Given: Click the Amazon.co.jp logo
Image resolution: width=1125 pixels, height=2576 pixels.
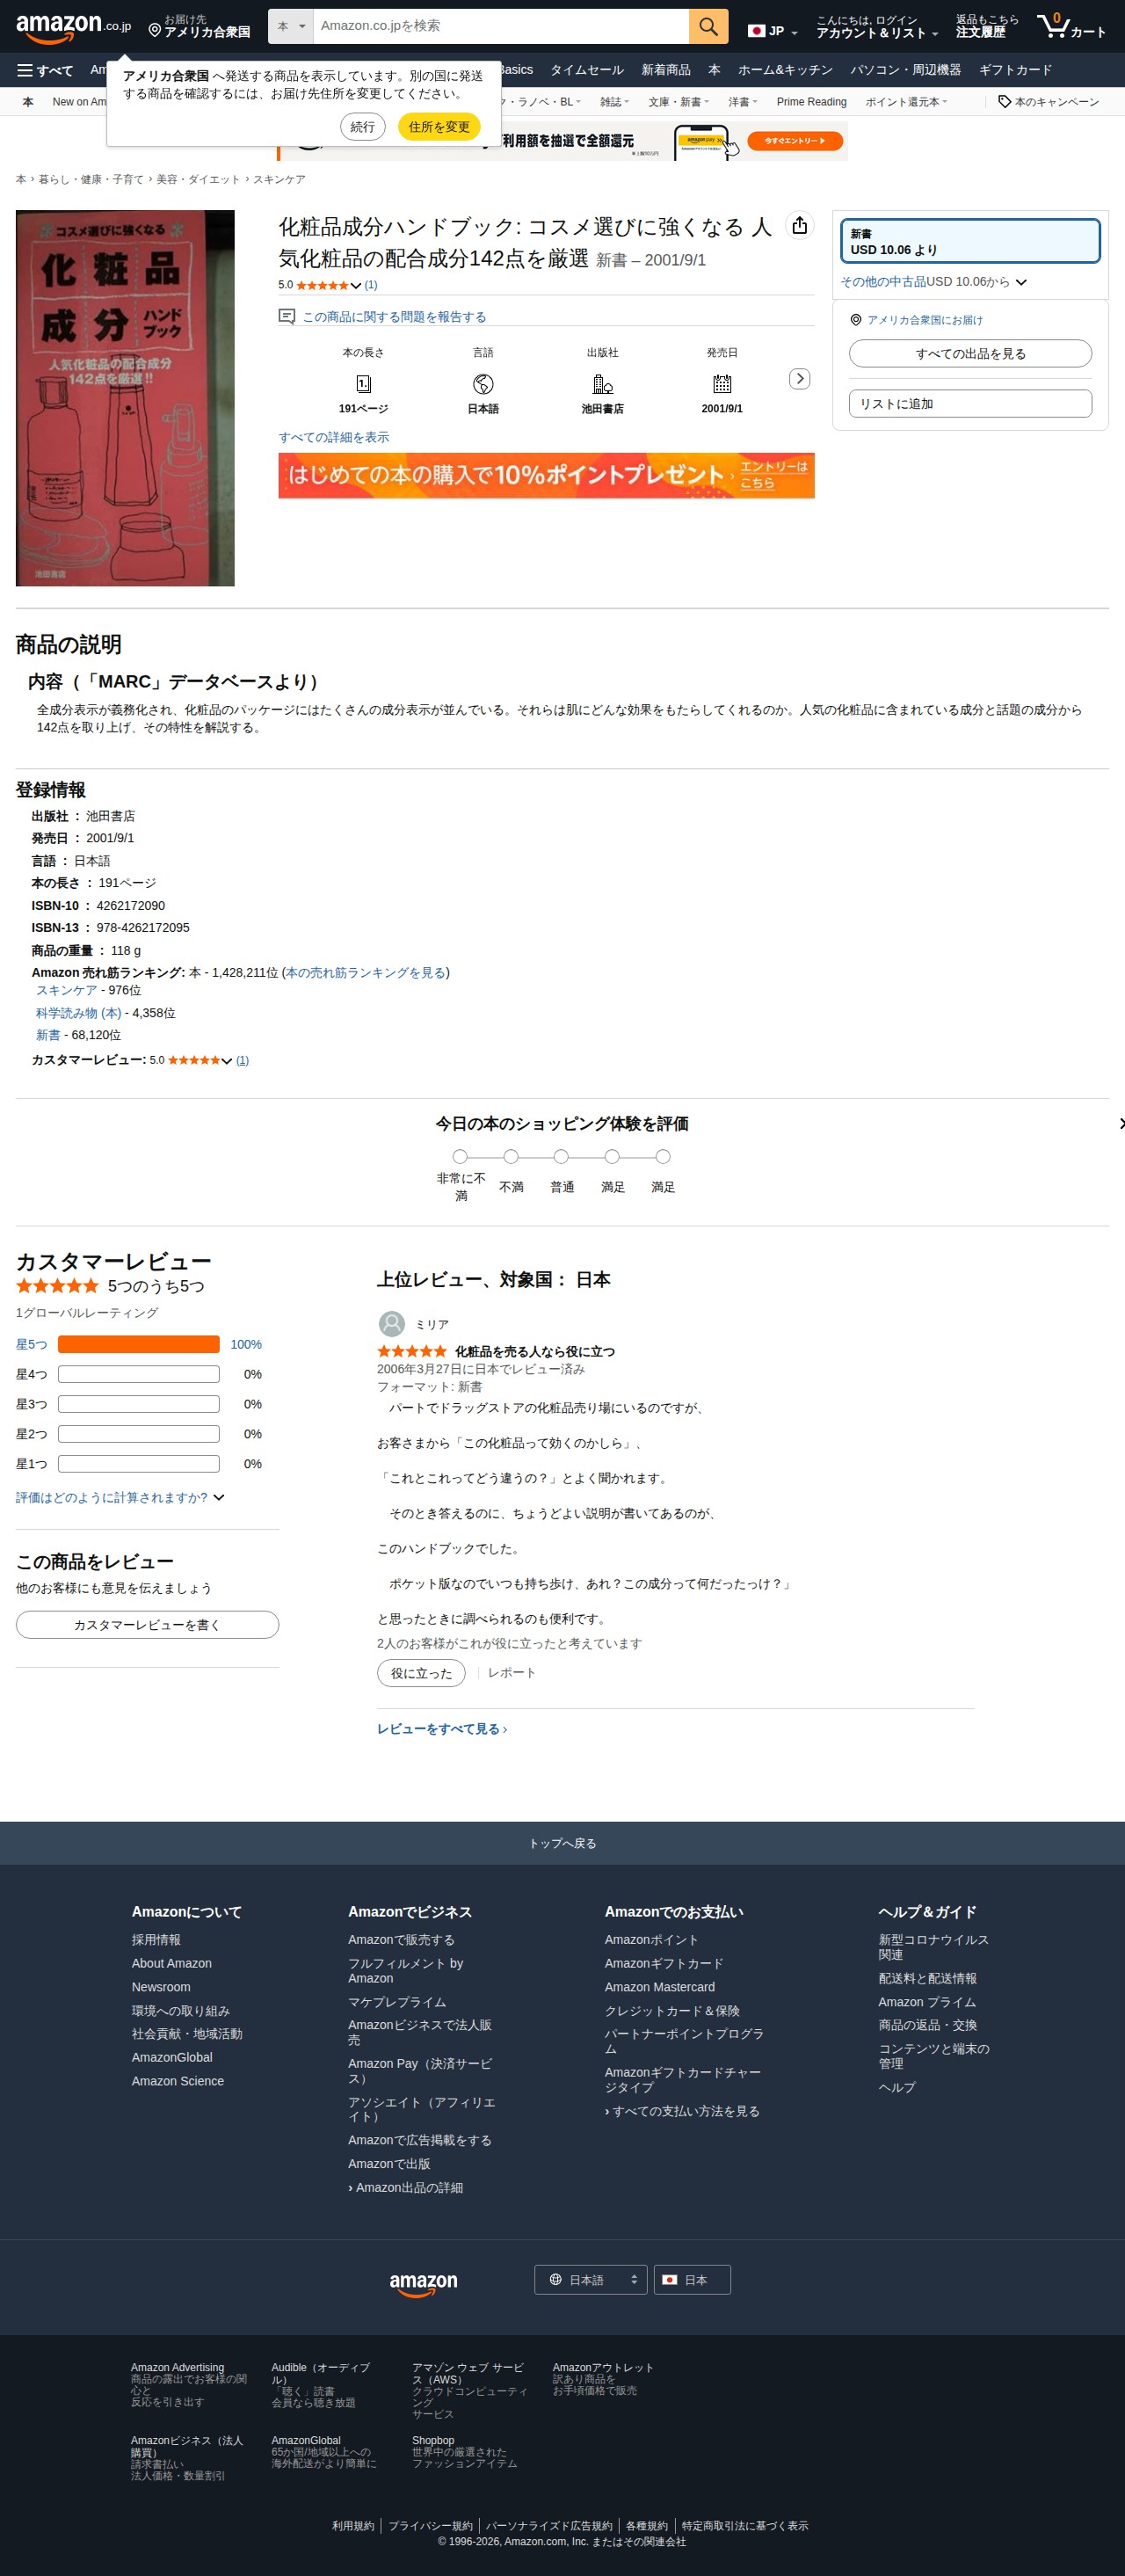Looking at the screenshot, I should 73,27.
